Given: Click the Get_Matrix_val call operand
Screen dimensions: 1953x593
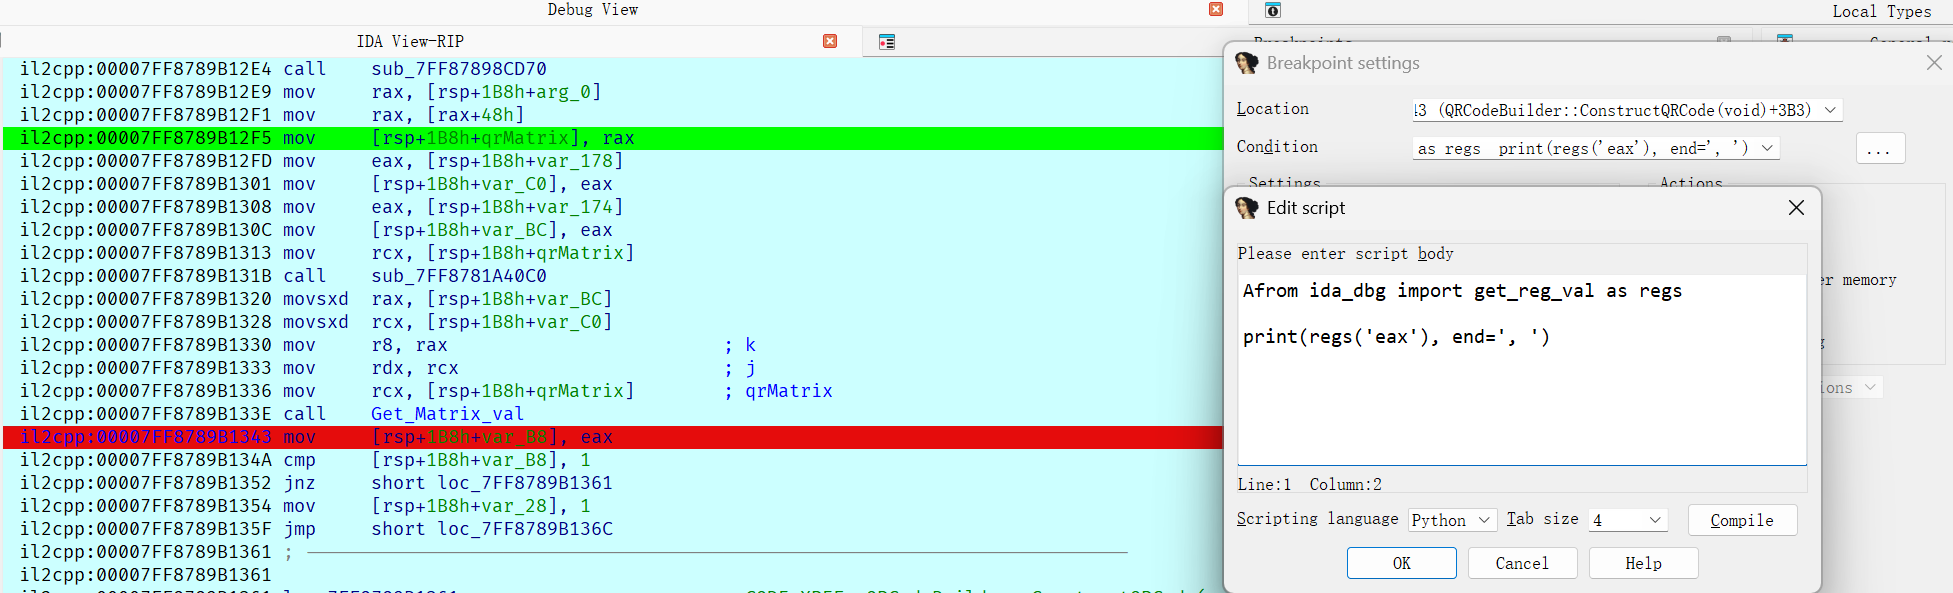Looking at the screenshot, I should click(447, 414).
